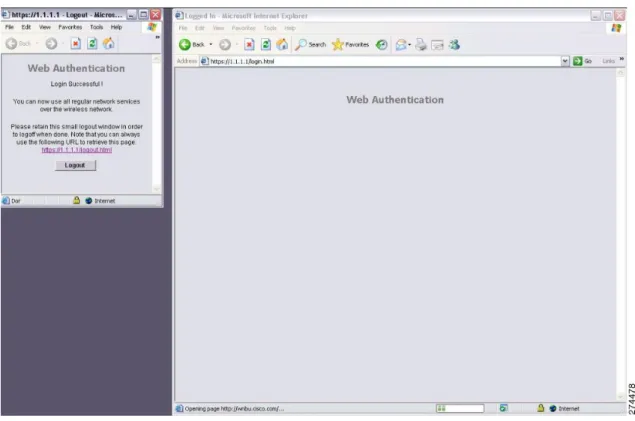Click Back button in Logout window
Viewport: 635px width, 421px height.
18,43
